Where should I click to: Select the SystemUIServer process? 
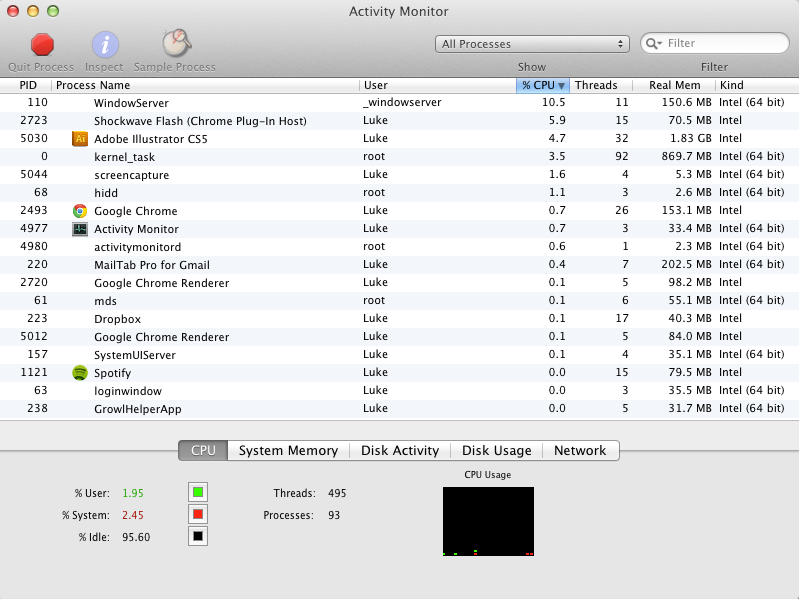click(x=400, y=355)
